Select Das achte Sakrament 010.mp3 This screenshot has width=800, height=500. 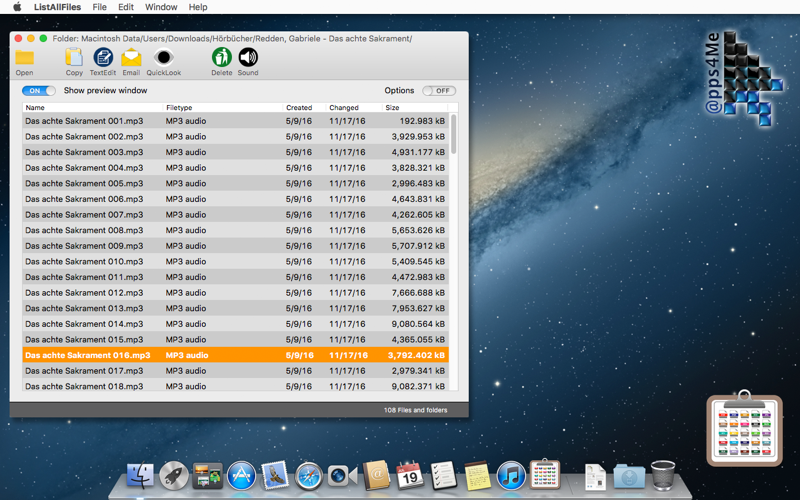[235, 261]
